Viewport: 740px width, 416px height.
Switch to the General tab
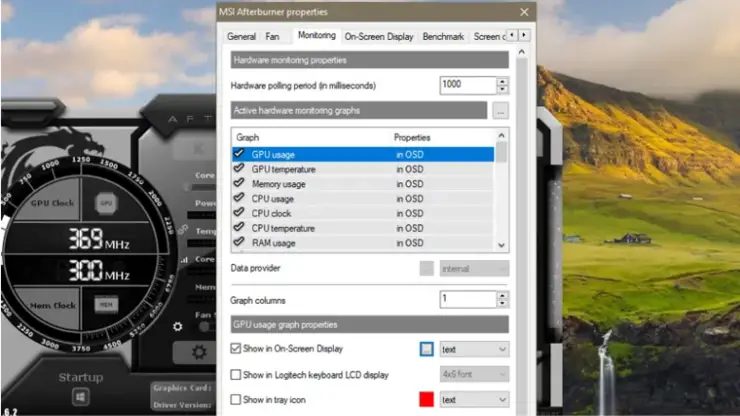241,37
